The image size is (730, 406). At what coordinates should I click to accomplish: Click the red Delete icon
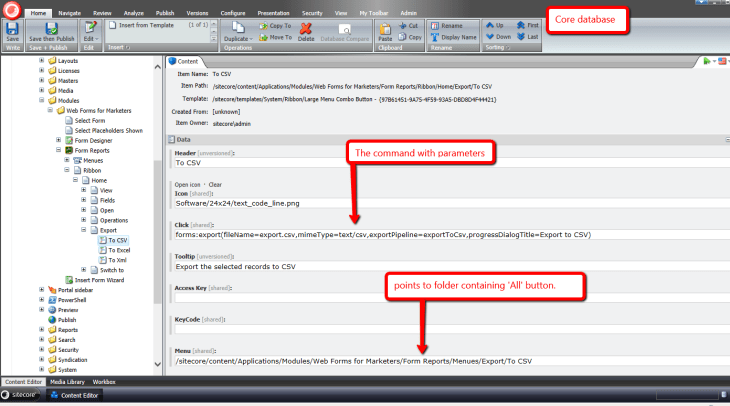(x=306, y=29)
